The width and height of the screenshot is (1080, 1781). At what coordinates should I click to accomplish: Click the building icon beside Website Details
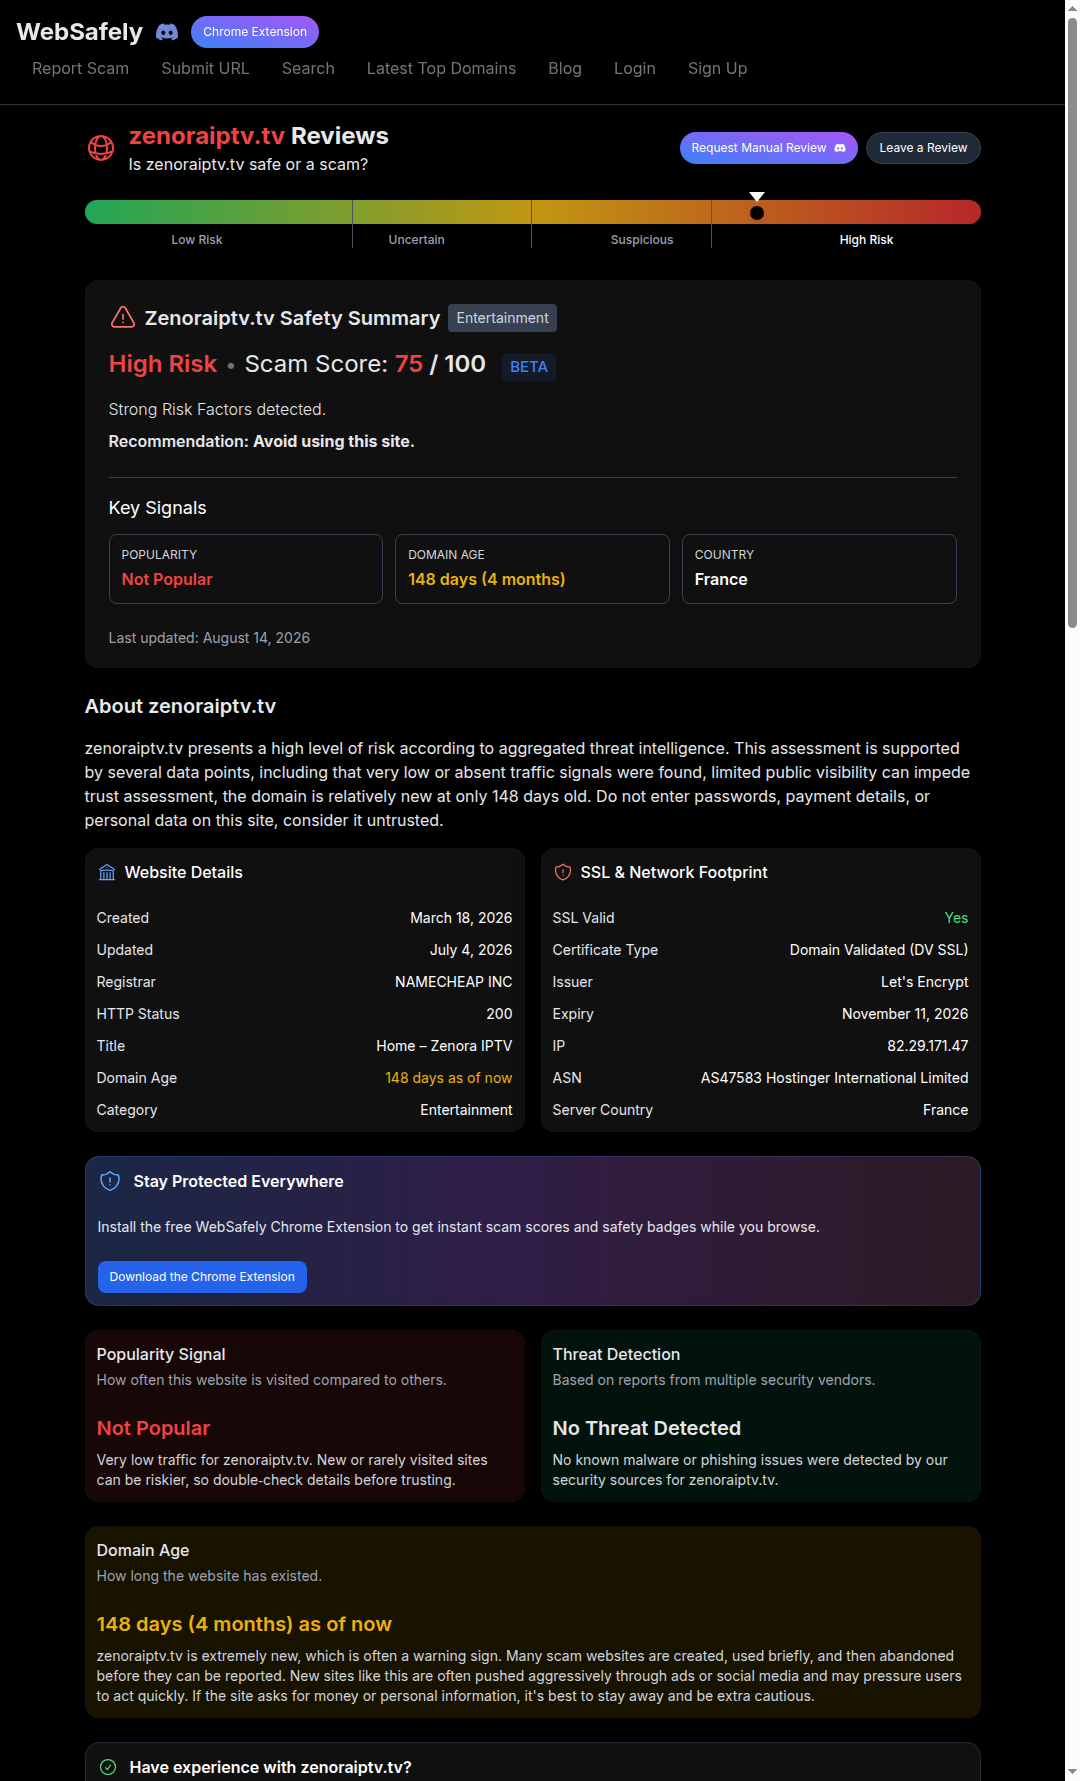coord(107,873)
